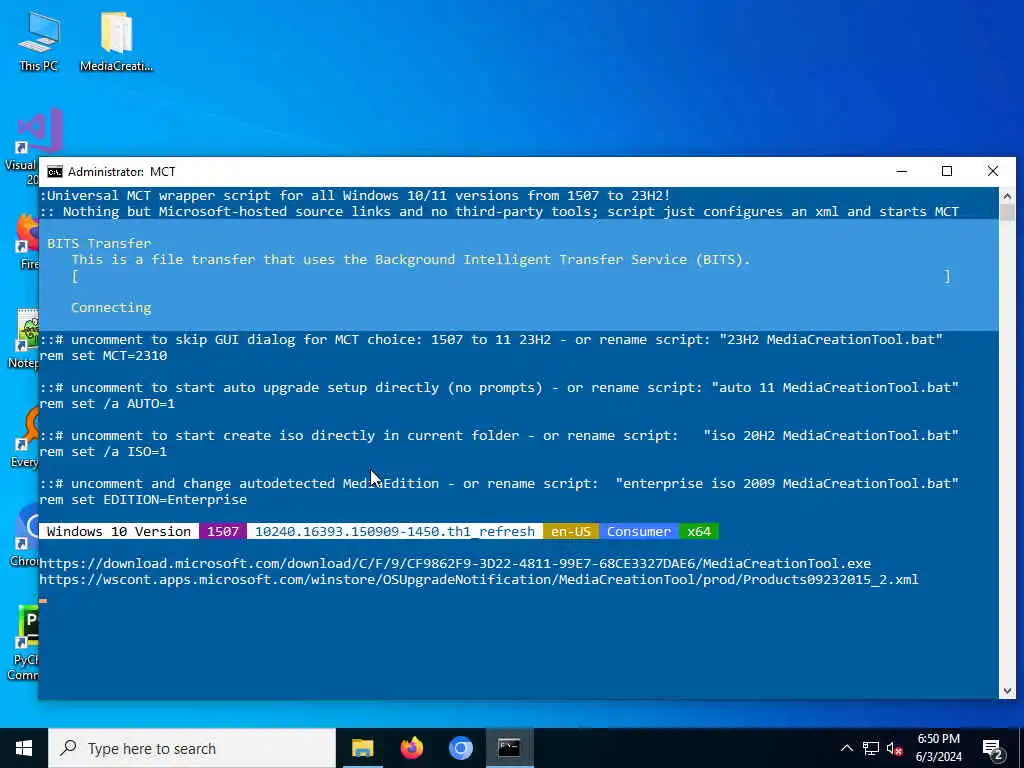
Task: Click the Type here to search box
Action: pos(192,748)
